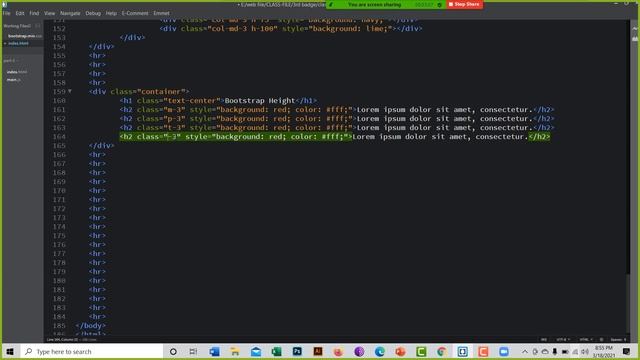Open Firefox from the taskbar
This screenshot has width=640, height=360.
tap(338, 351)
